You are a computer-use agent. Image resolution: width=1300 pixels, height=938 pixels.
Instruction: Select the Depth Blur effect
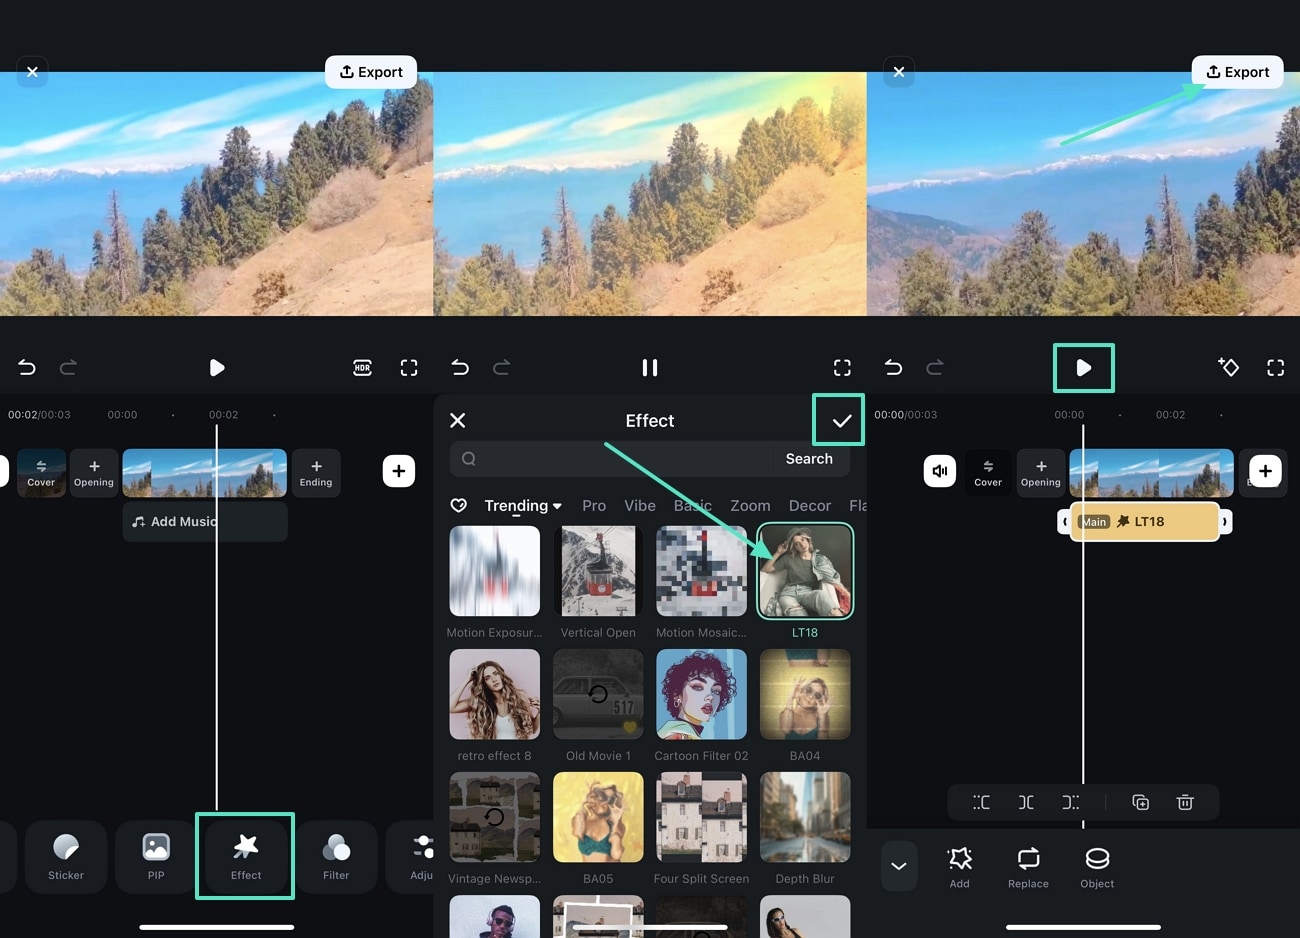(805, 817)
